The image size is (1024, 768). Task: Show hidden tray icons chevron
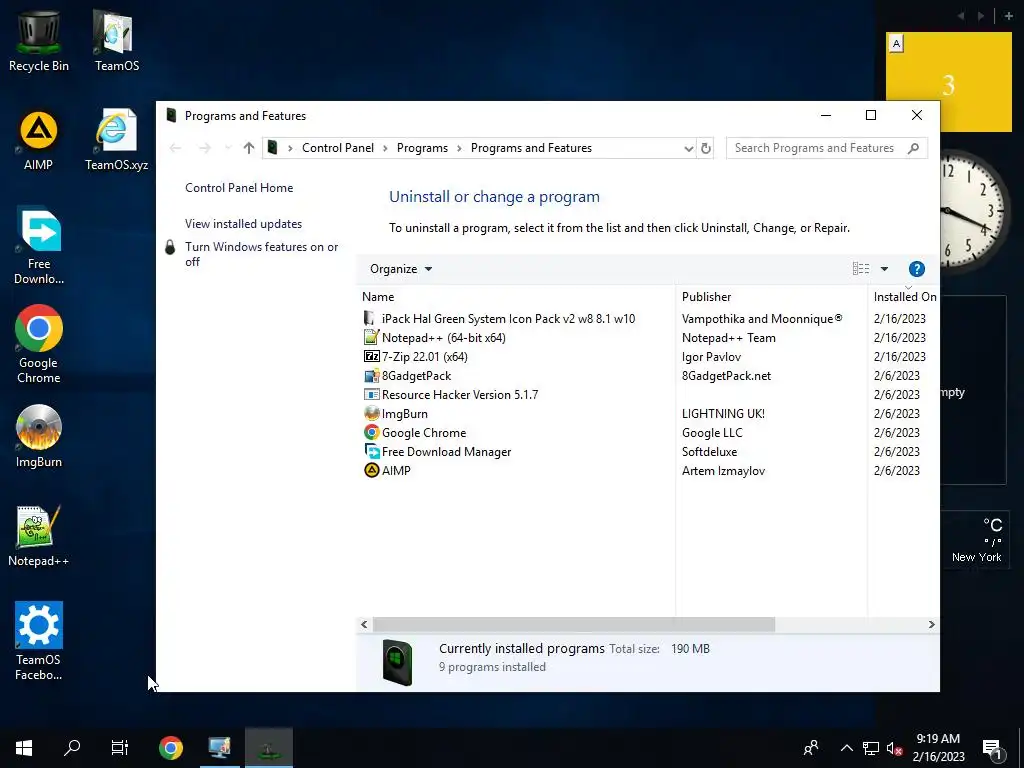846,748
